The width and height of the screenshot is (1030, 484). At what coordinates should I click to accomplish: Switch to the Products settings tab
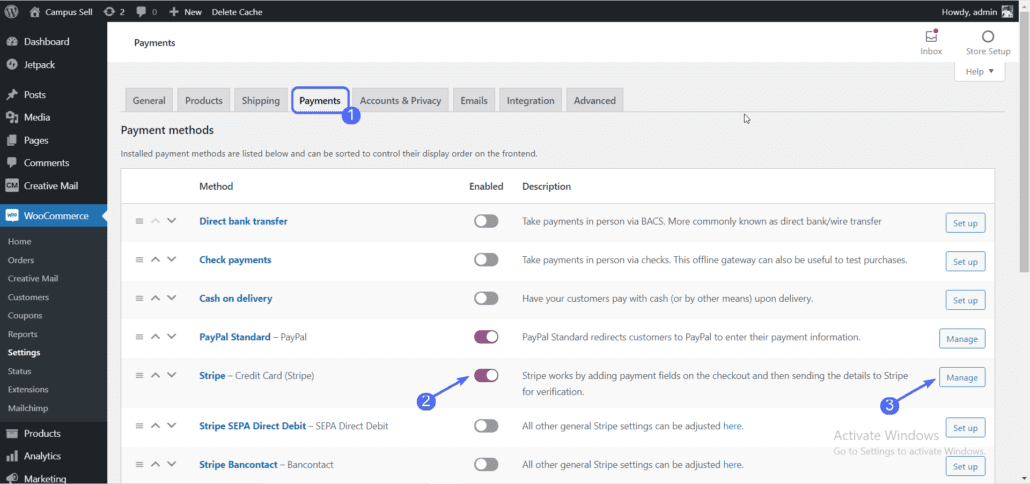pos(204,100)
